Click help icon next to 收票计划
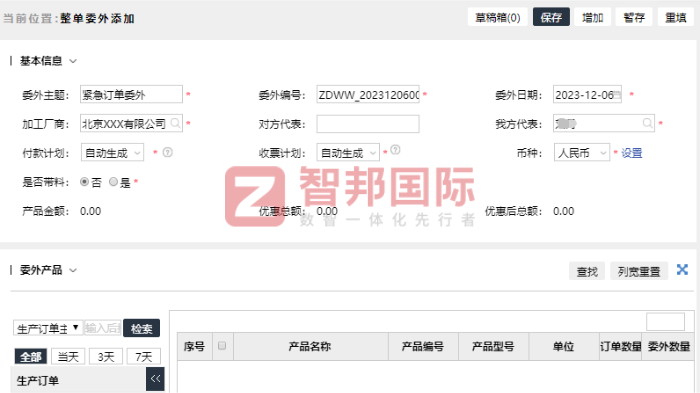The height and width of the screenshot is (393, 700). (x=396, y=150)
